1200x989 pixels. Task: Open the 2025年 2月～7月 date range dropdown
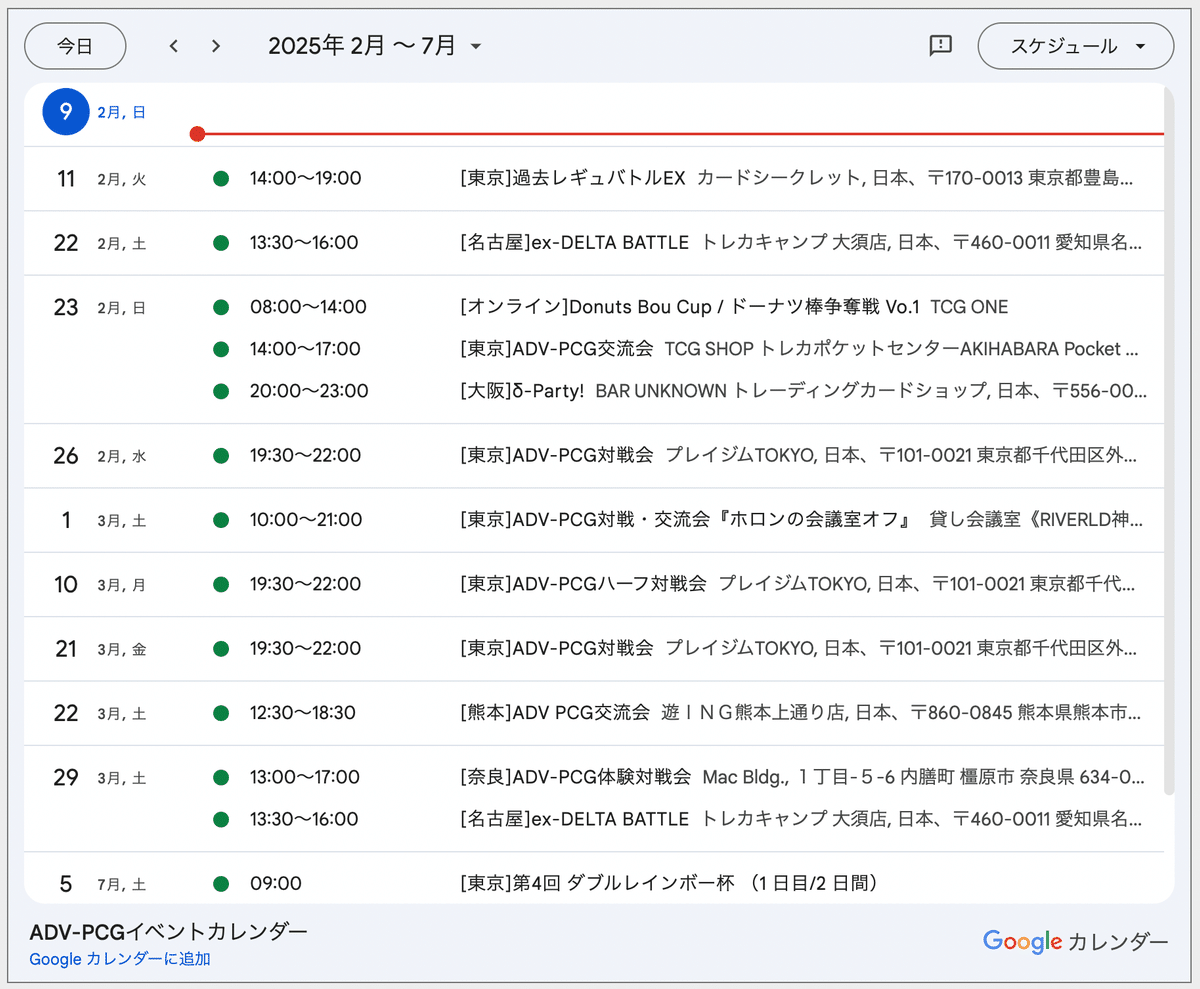coord(376,46)
